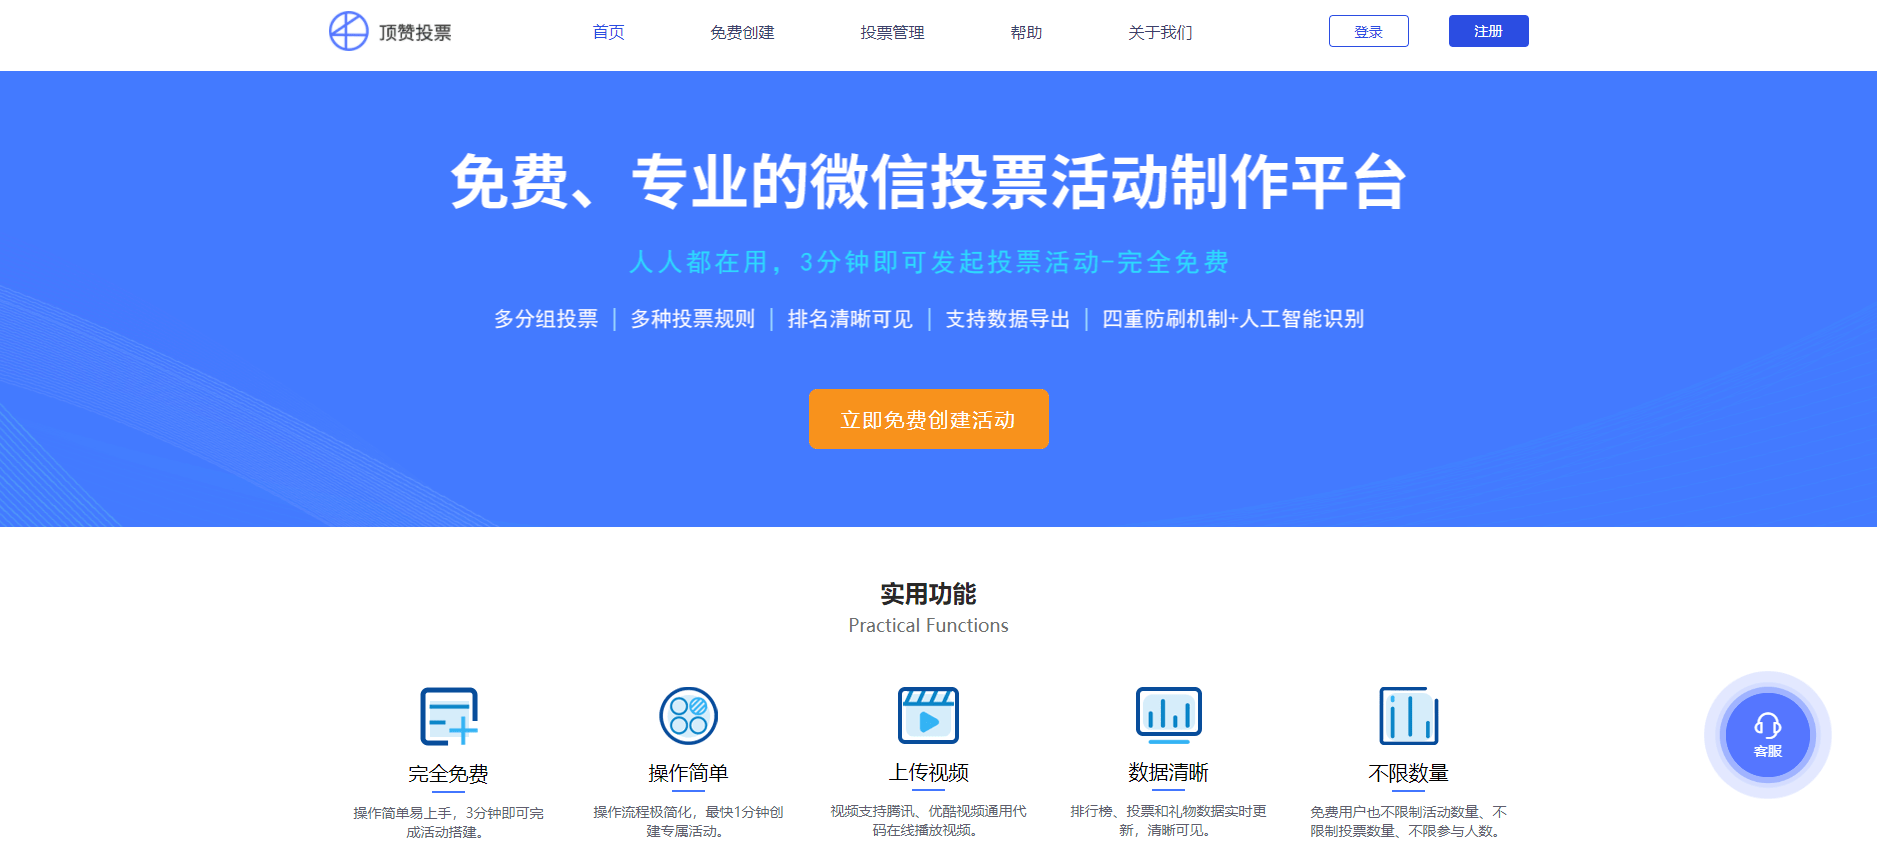Viewport: 1877px width, 846px height.
Task: Click the 完全免费 feature icon
Action: (x=448, y=716)
